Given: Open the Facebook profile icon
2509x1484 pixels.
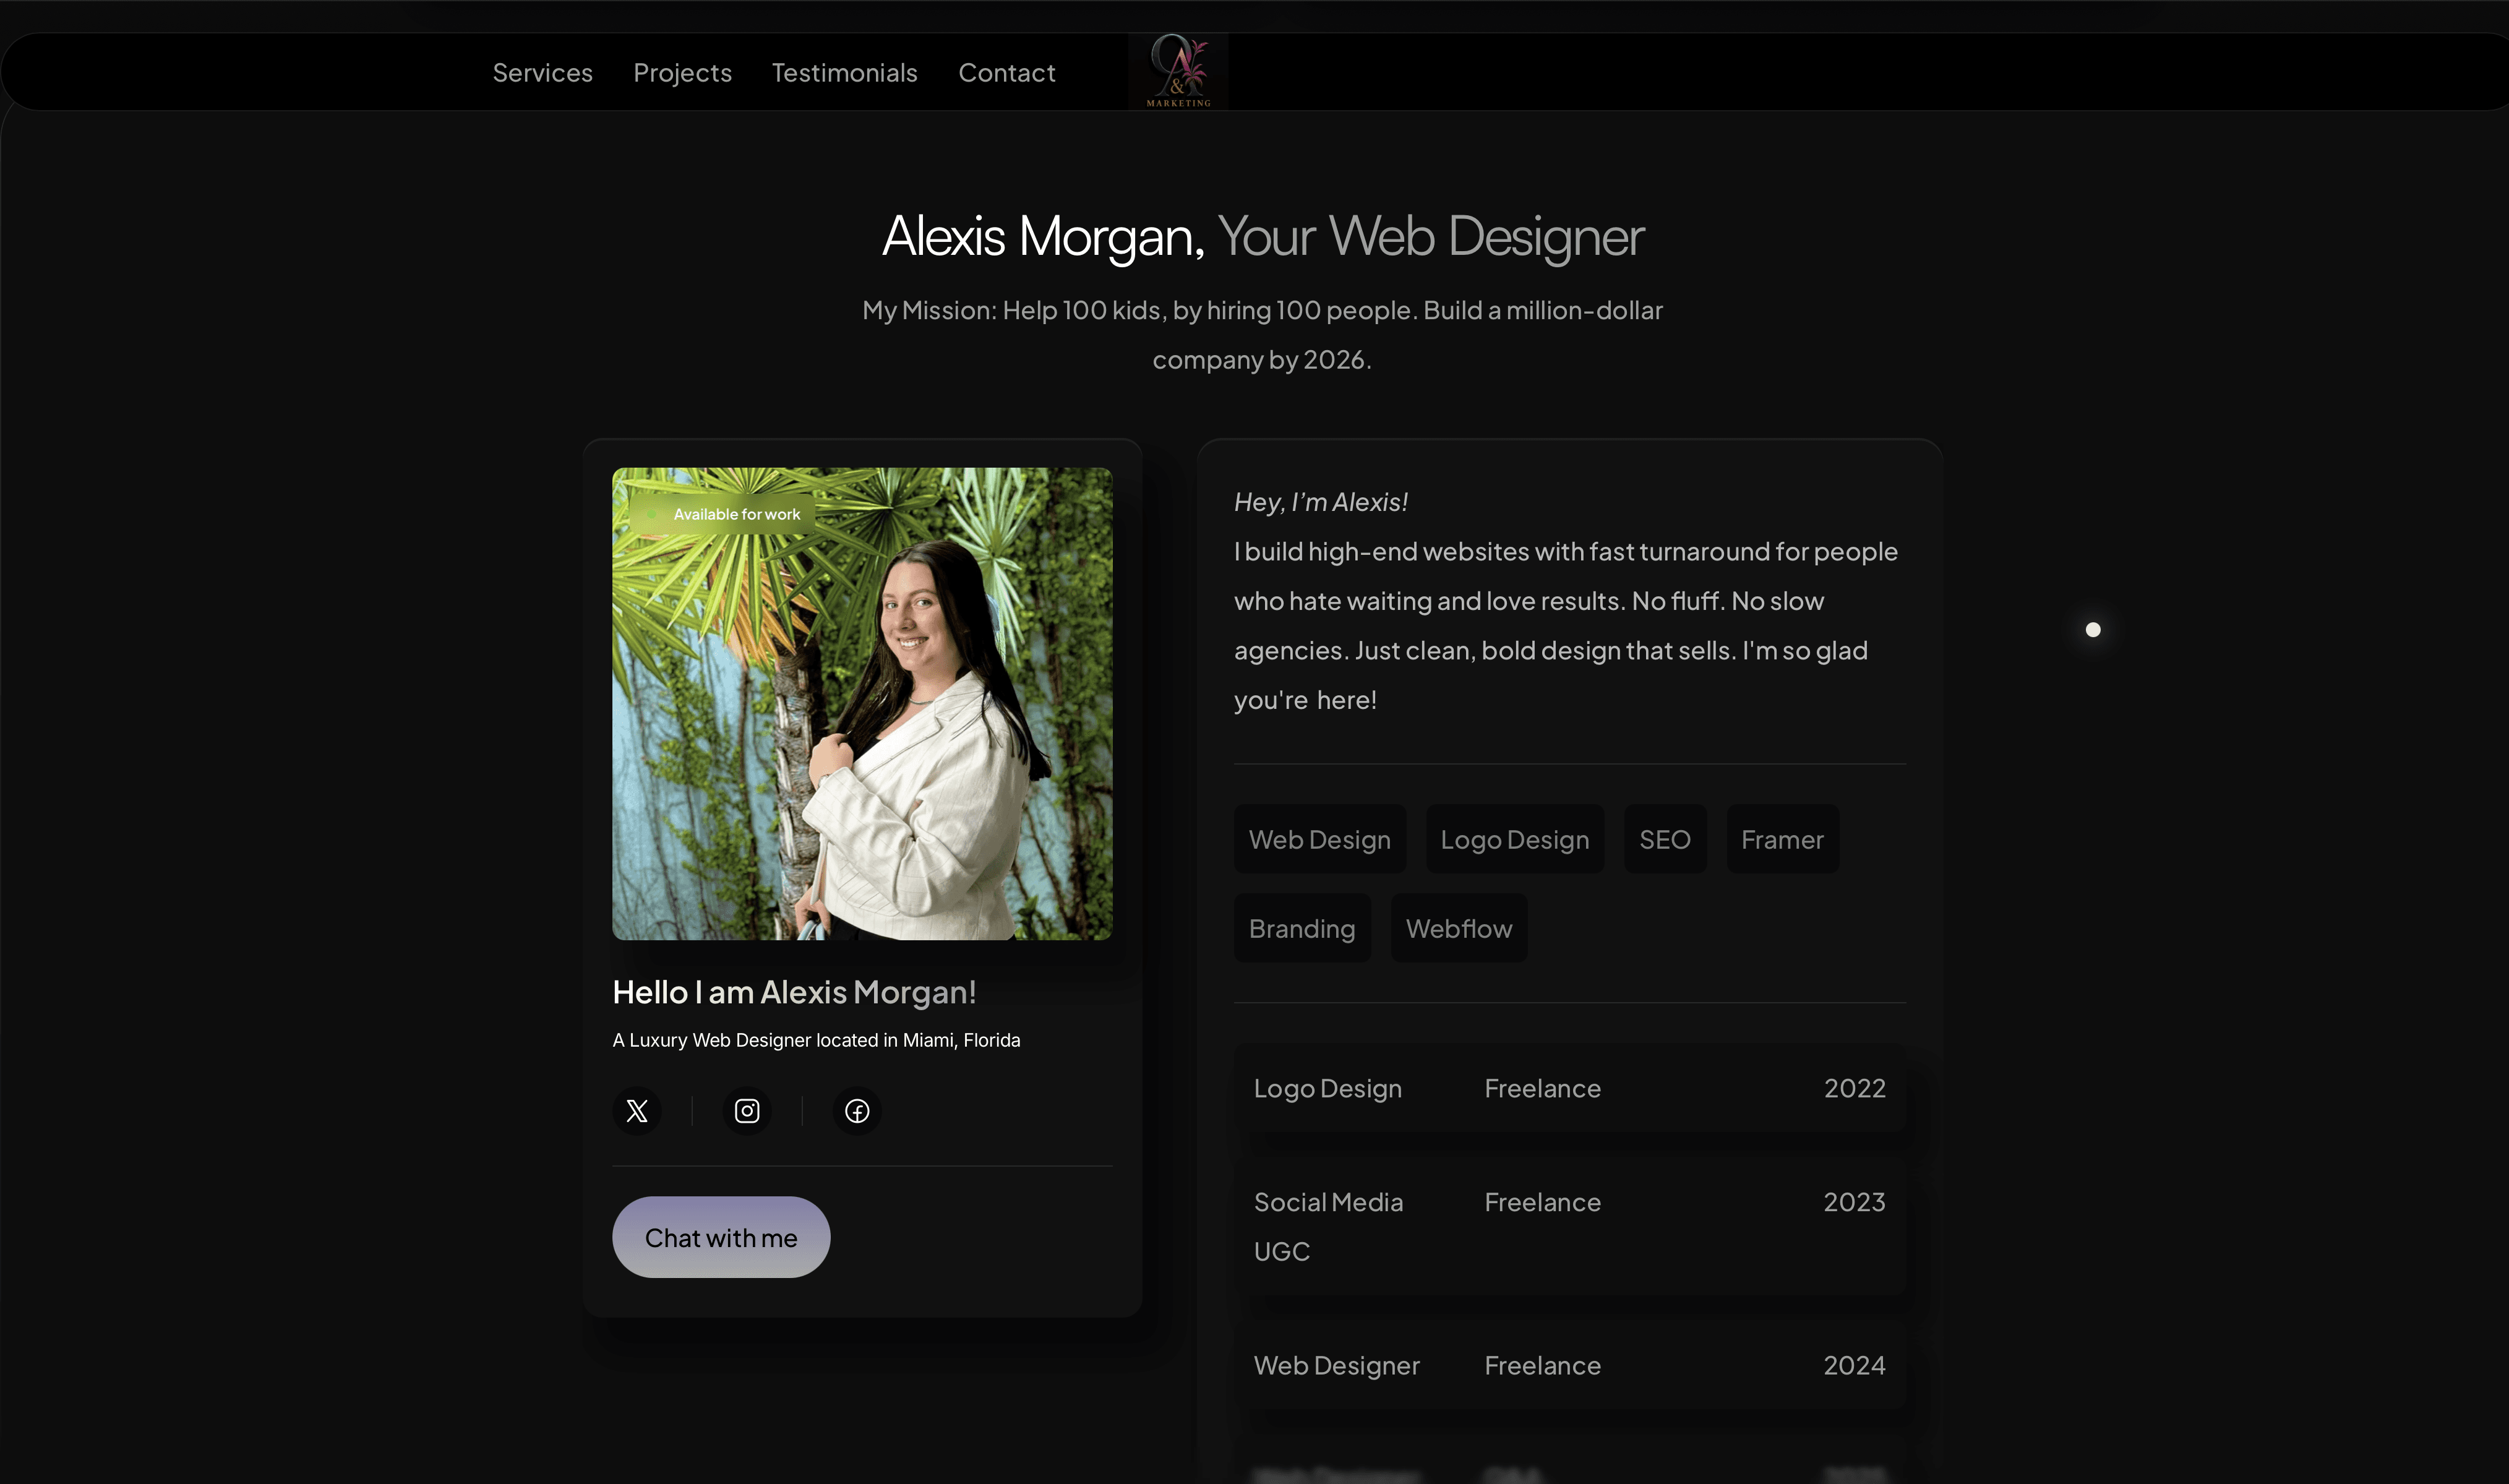Looking at the screenshot, I should pos(857,1110).
